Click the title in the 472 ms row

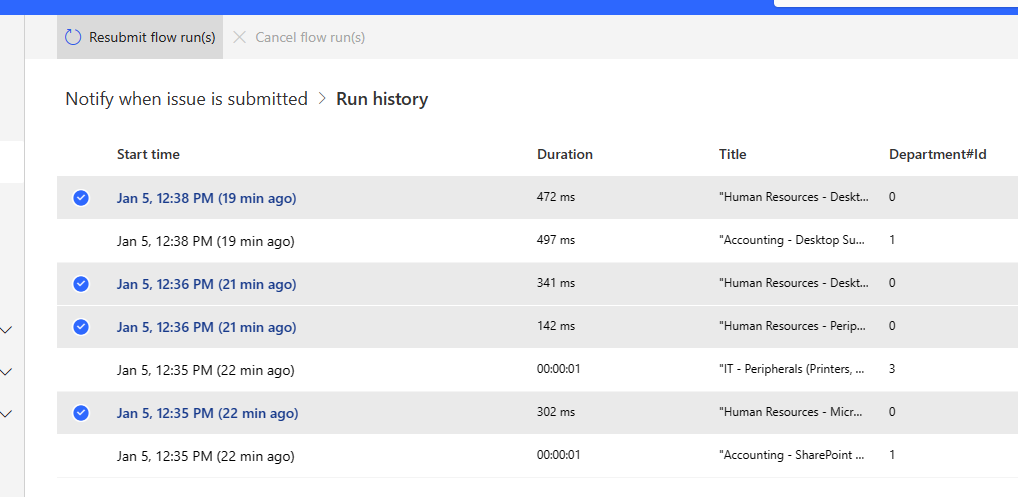[x=794, y=197]
